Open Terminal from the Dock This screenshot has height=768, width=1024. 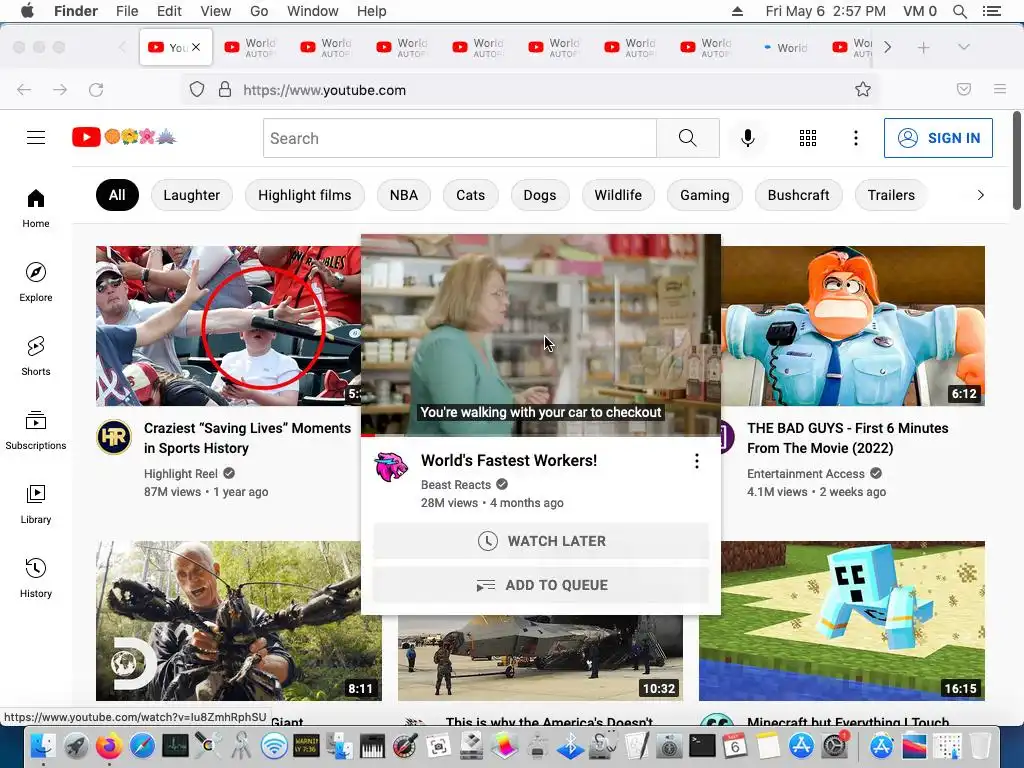coord(702,745)
